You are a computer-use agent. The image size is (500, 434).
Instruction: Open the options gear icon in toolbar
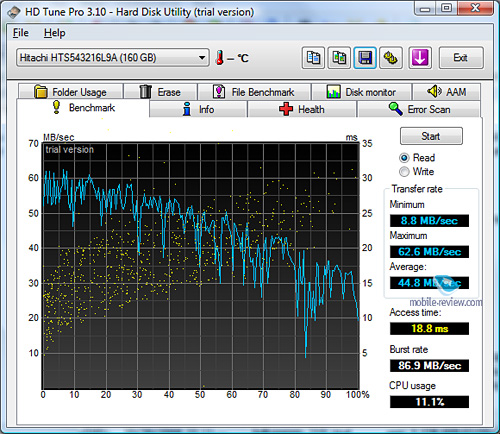click(391, 58)
